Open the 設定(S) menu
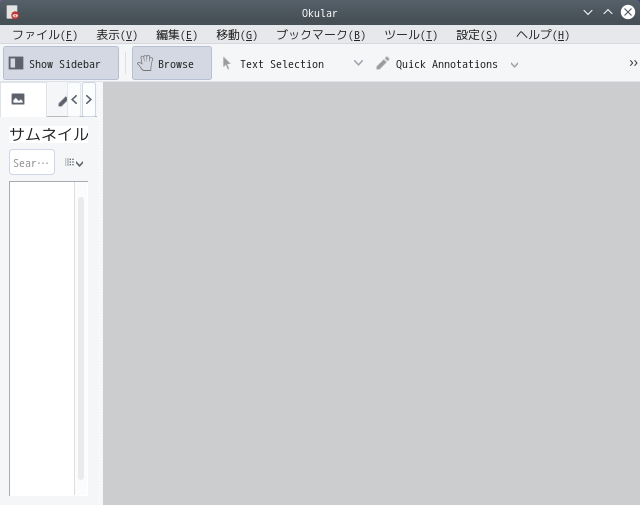 tap(477, 35)
